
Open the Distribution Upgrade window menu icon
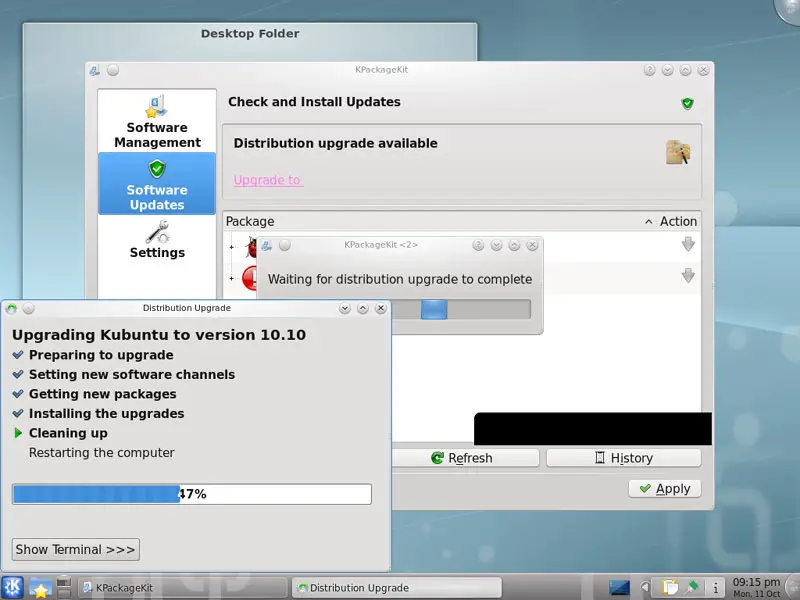11,308
